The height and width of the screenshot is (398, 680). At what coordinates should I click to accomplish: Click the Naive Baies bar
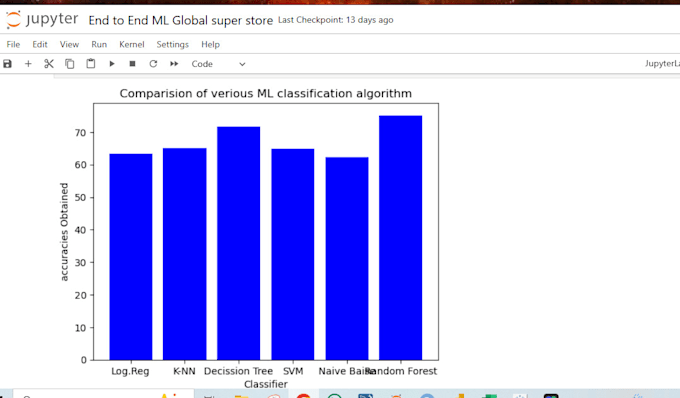click(347, 258)
